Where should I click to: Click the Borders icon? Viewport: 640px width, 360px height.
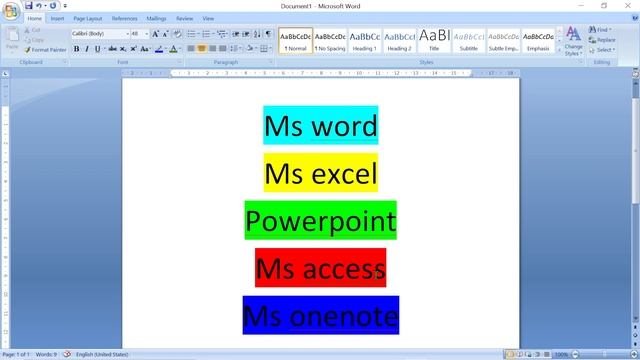point(264,49)
